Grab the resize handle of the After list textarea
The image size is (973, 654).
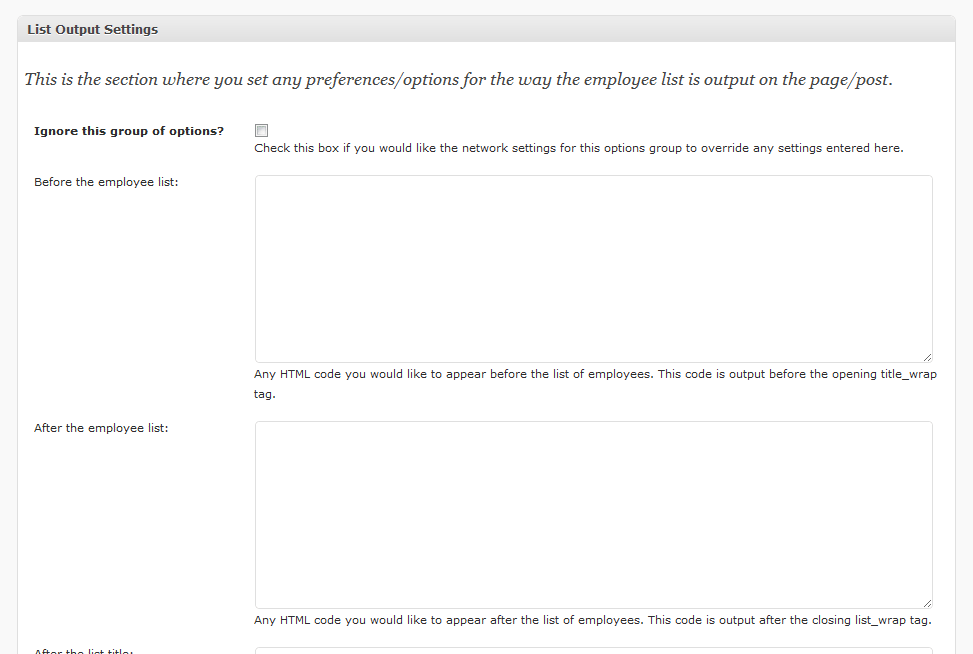pyautogui.click(x=927, y=603)
